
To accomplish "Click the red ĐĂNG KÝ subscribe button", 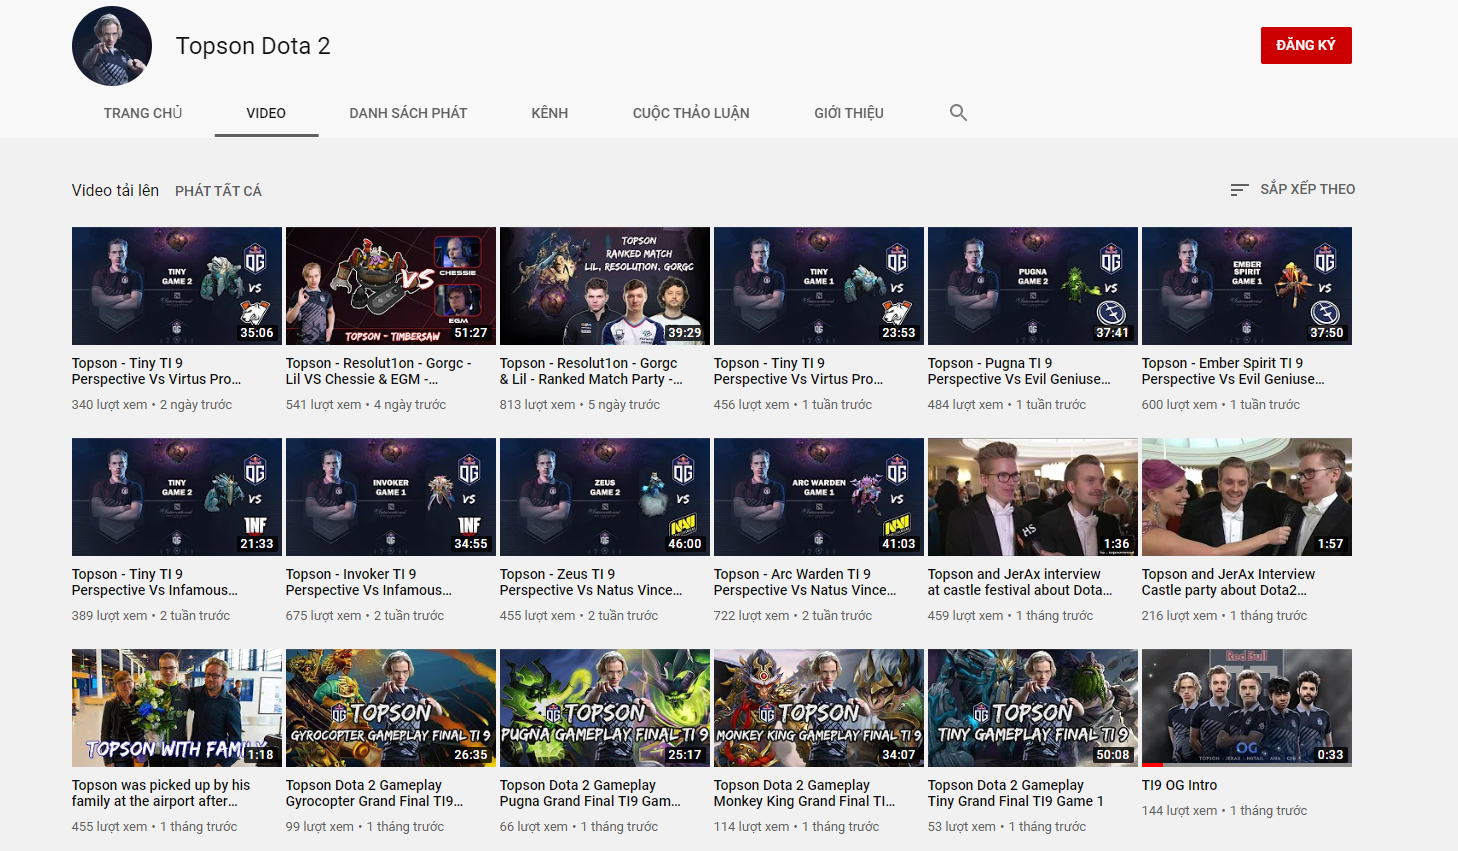I will pos(1306,45).
